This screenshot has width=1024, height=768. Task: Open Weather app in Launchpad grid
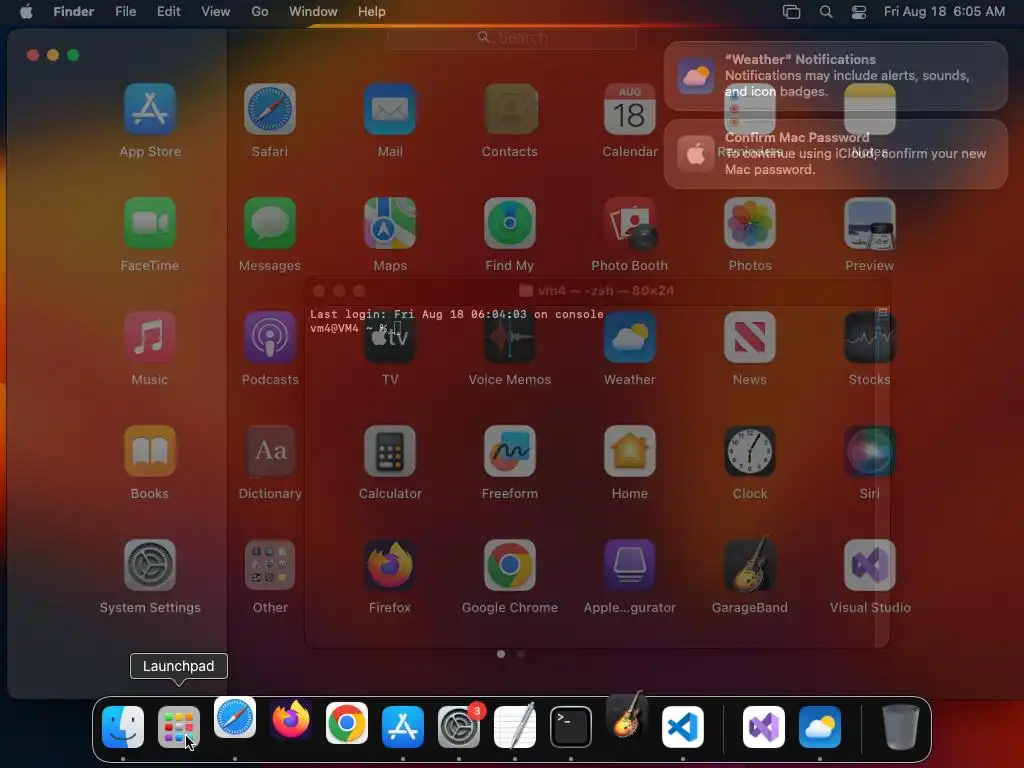pyautogui.click(x=630, y=337)
